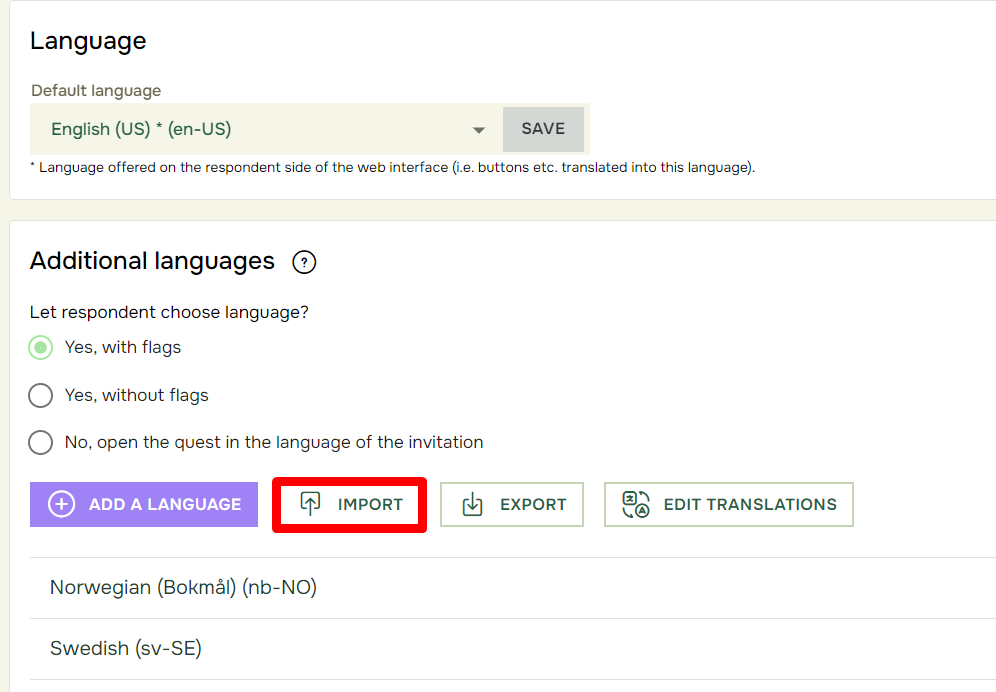Screen dimensions: 996x692
Task: Select the Norwegian (Bokmål) language row
Action: [513, 588]
